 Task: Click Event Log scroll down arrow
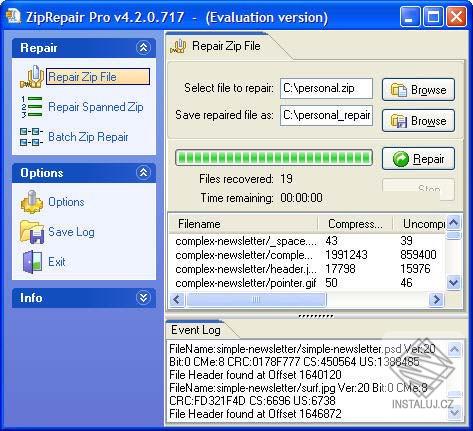pos(455,413)
